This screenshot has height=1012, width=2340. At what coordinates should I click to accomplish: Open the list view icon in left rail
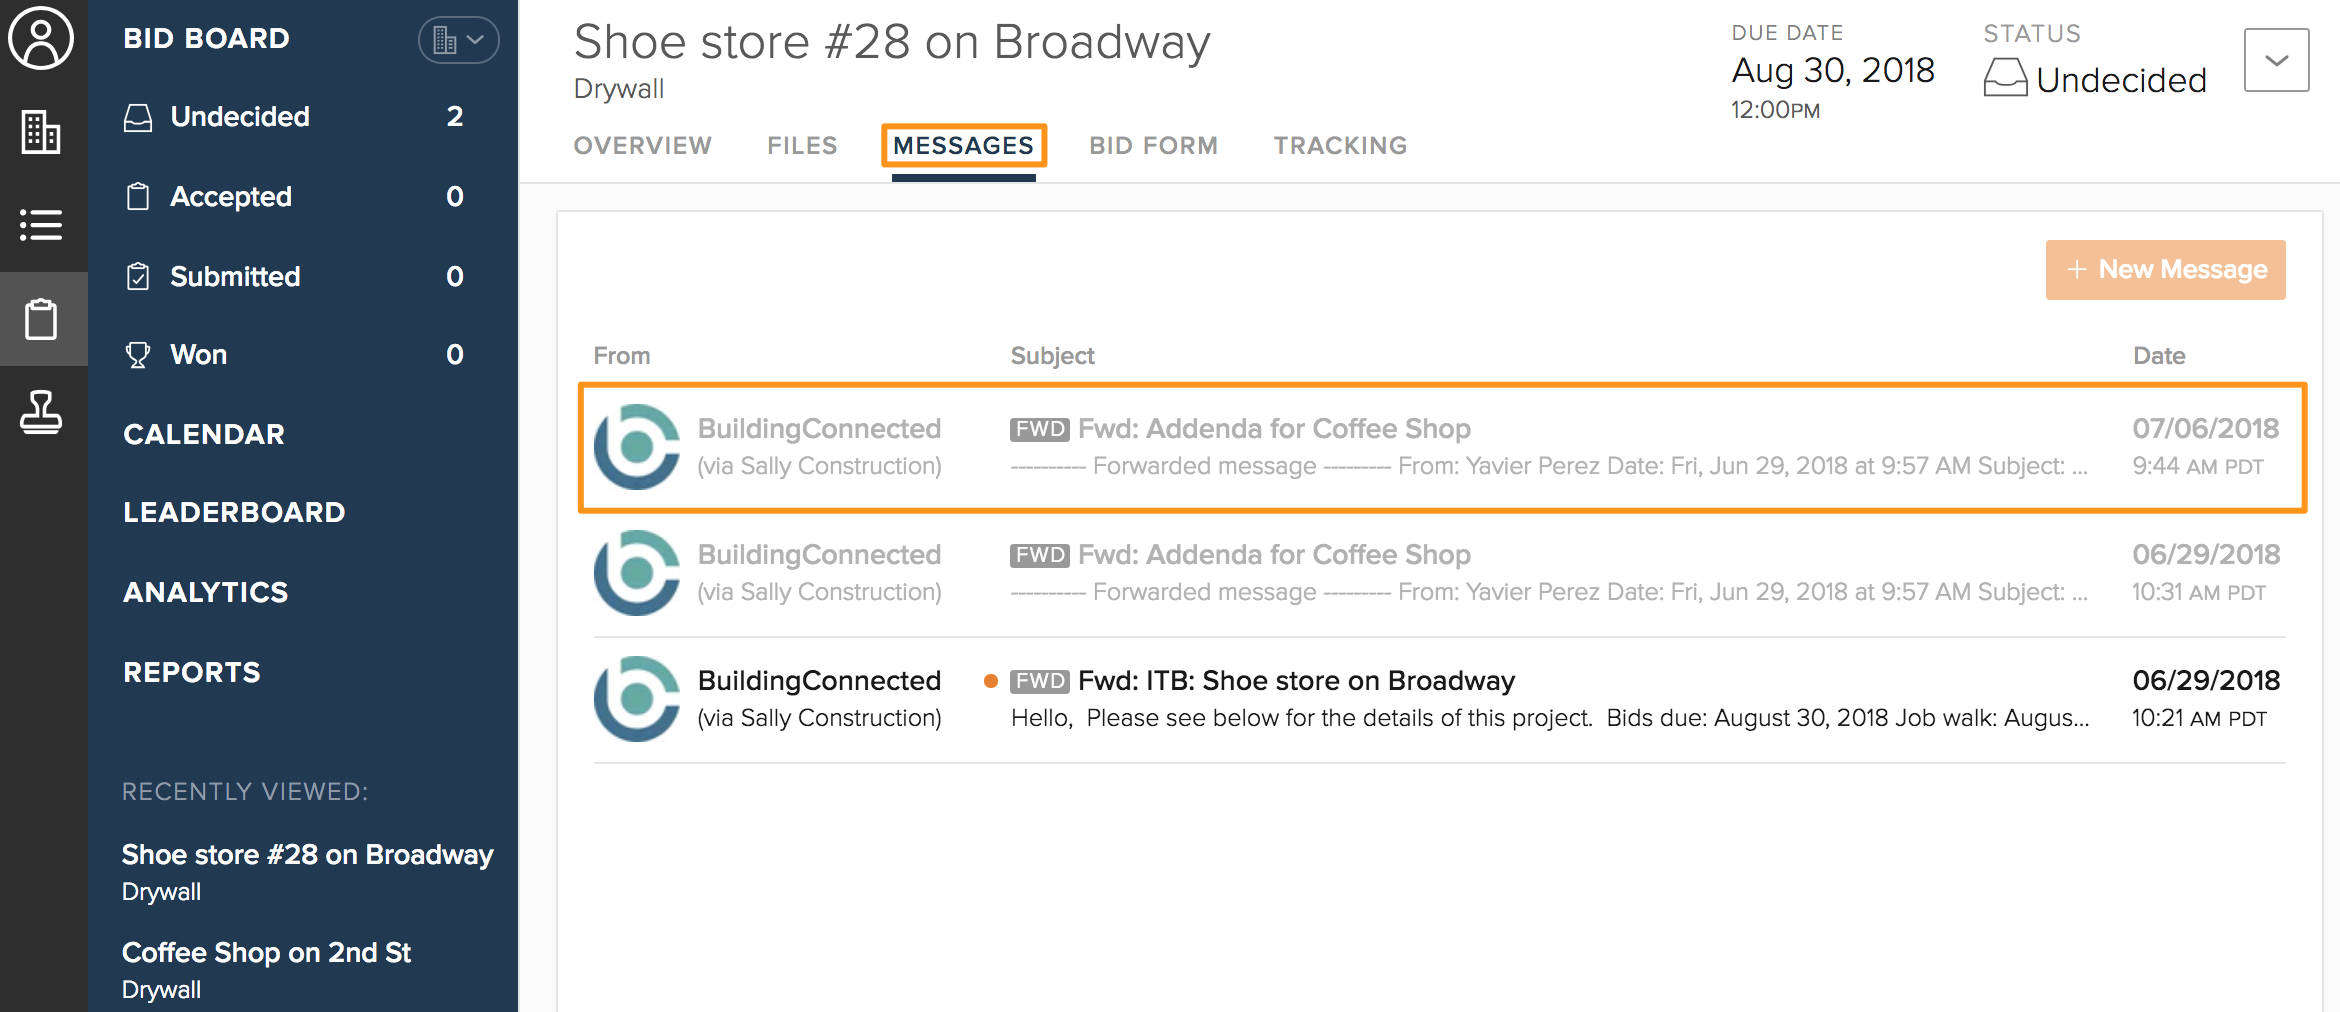coord(41,224)
